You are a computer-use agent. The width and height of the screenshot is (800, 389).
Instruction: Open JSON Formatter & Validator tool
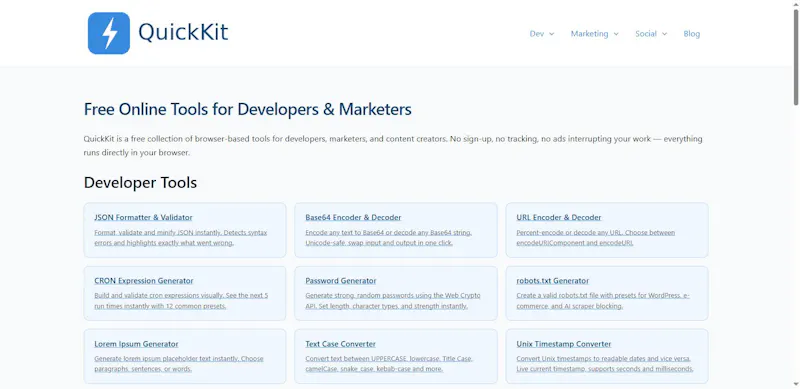pos(143,217)
